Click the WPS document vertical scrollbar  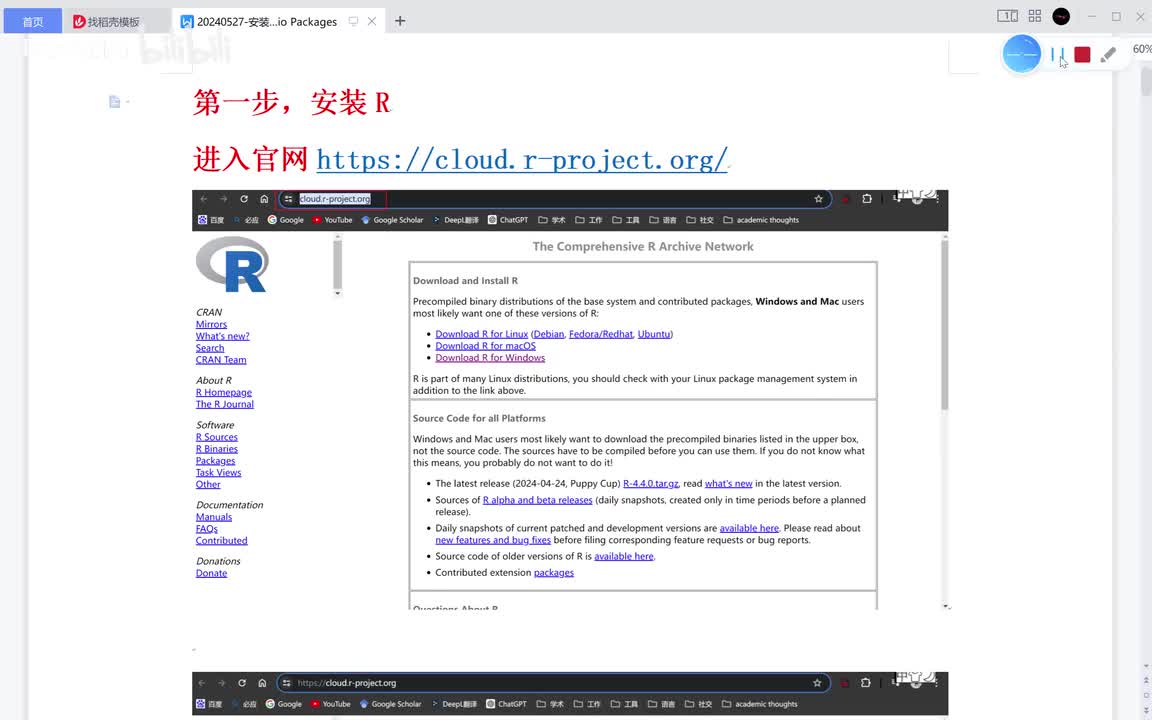(x=1146, y=81)
